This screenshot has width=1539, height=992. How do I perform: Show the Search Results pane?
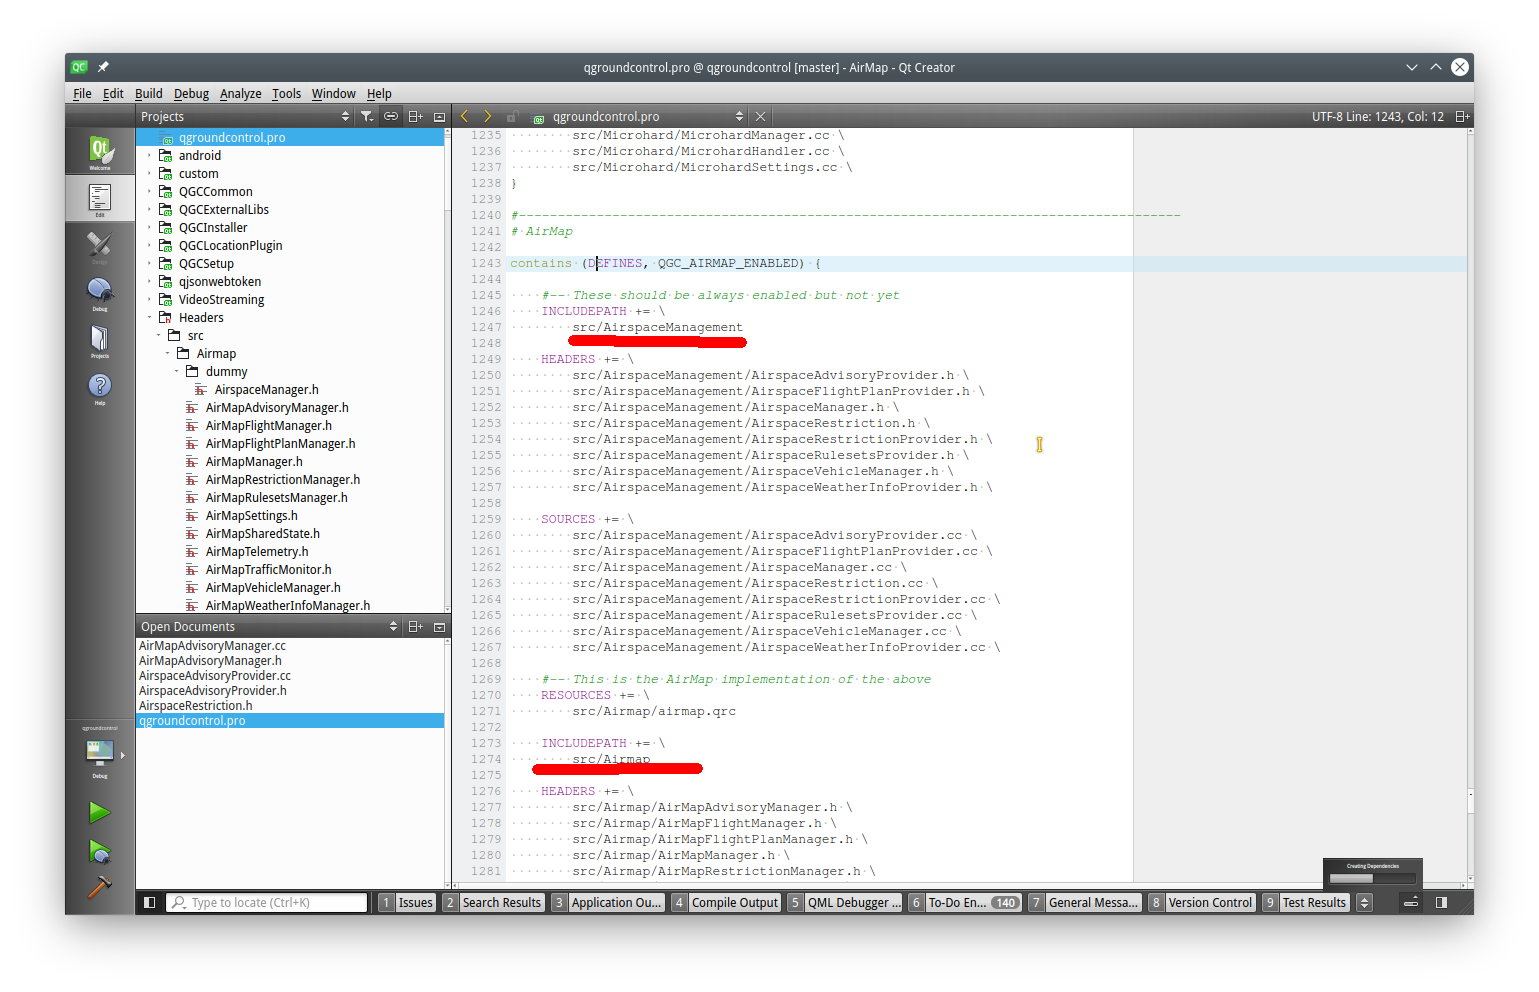[493, 903]
